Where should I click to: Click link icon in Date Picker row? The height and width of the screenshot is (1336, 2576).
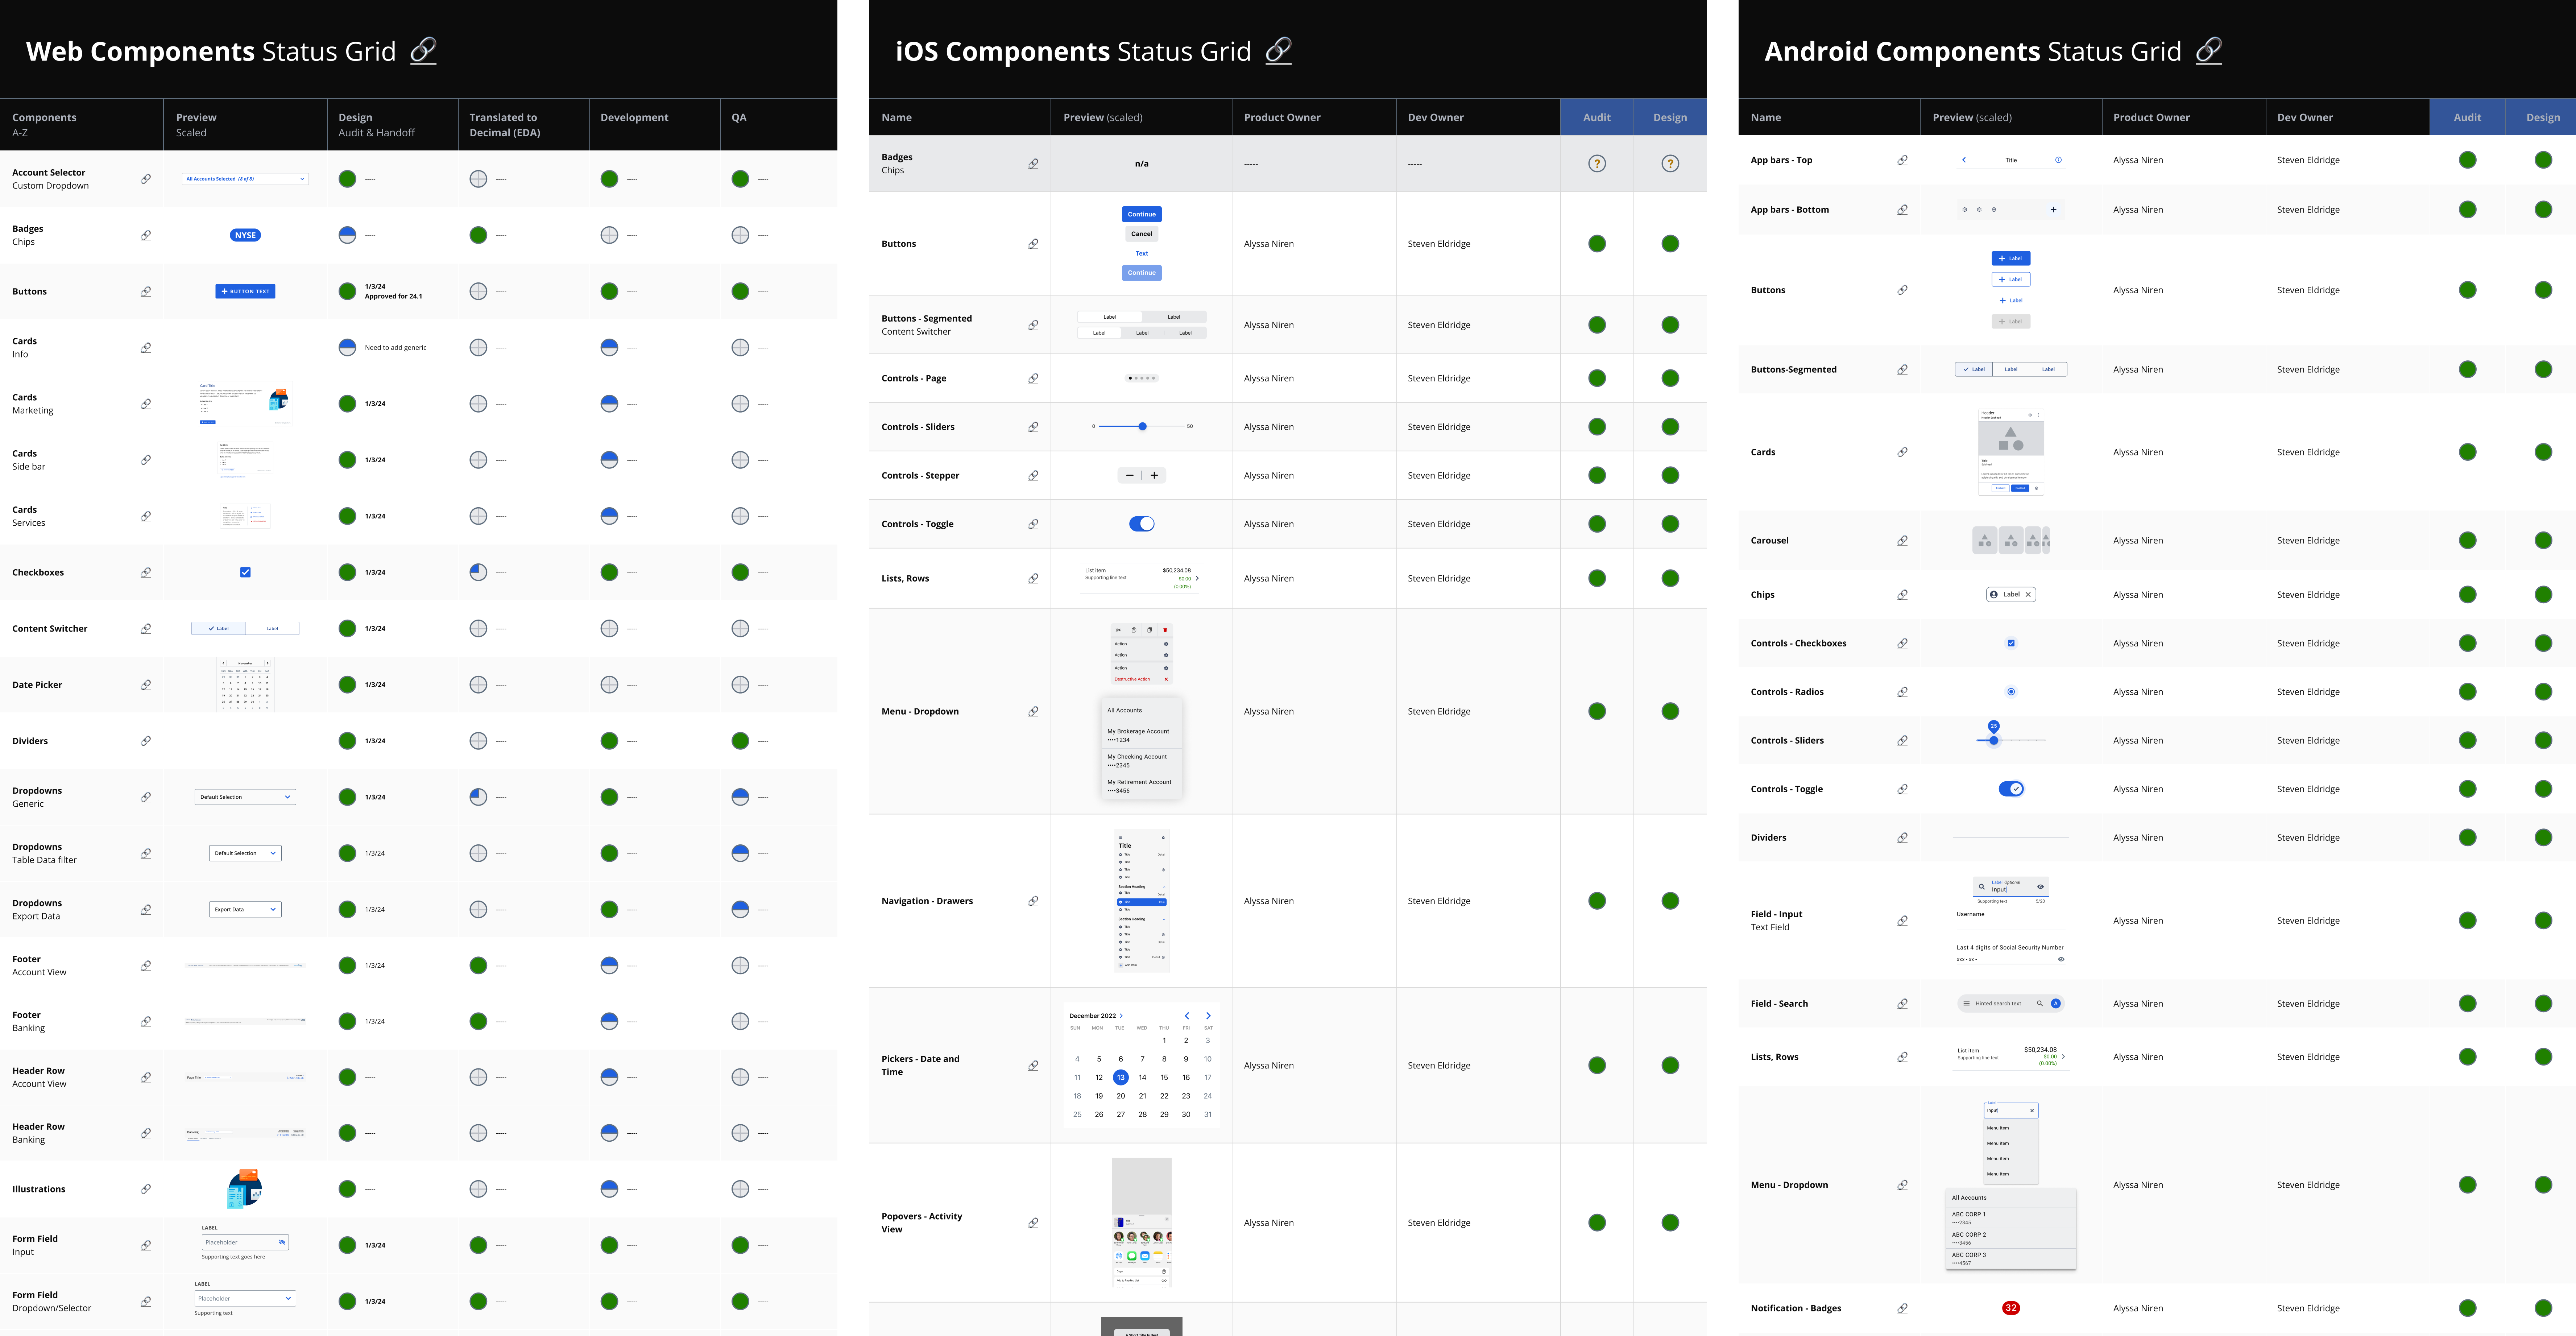point(146,685)
